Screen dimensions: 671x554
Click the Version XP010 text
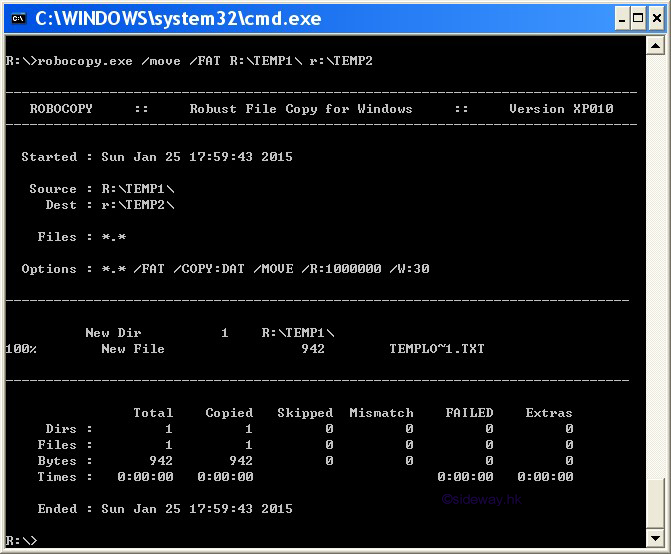pos(560,109)
